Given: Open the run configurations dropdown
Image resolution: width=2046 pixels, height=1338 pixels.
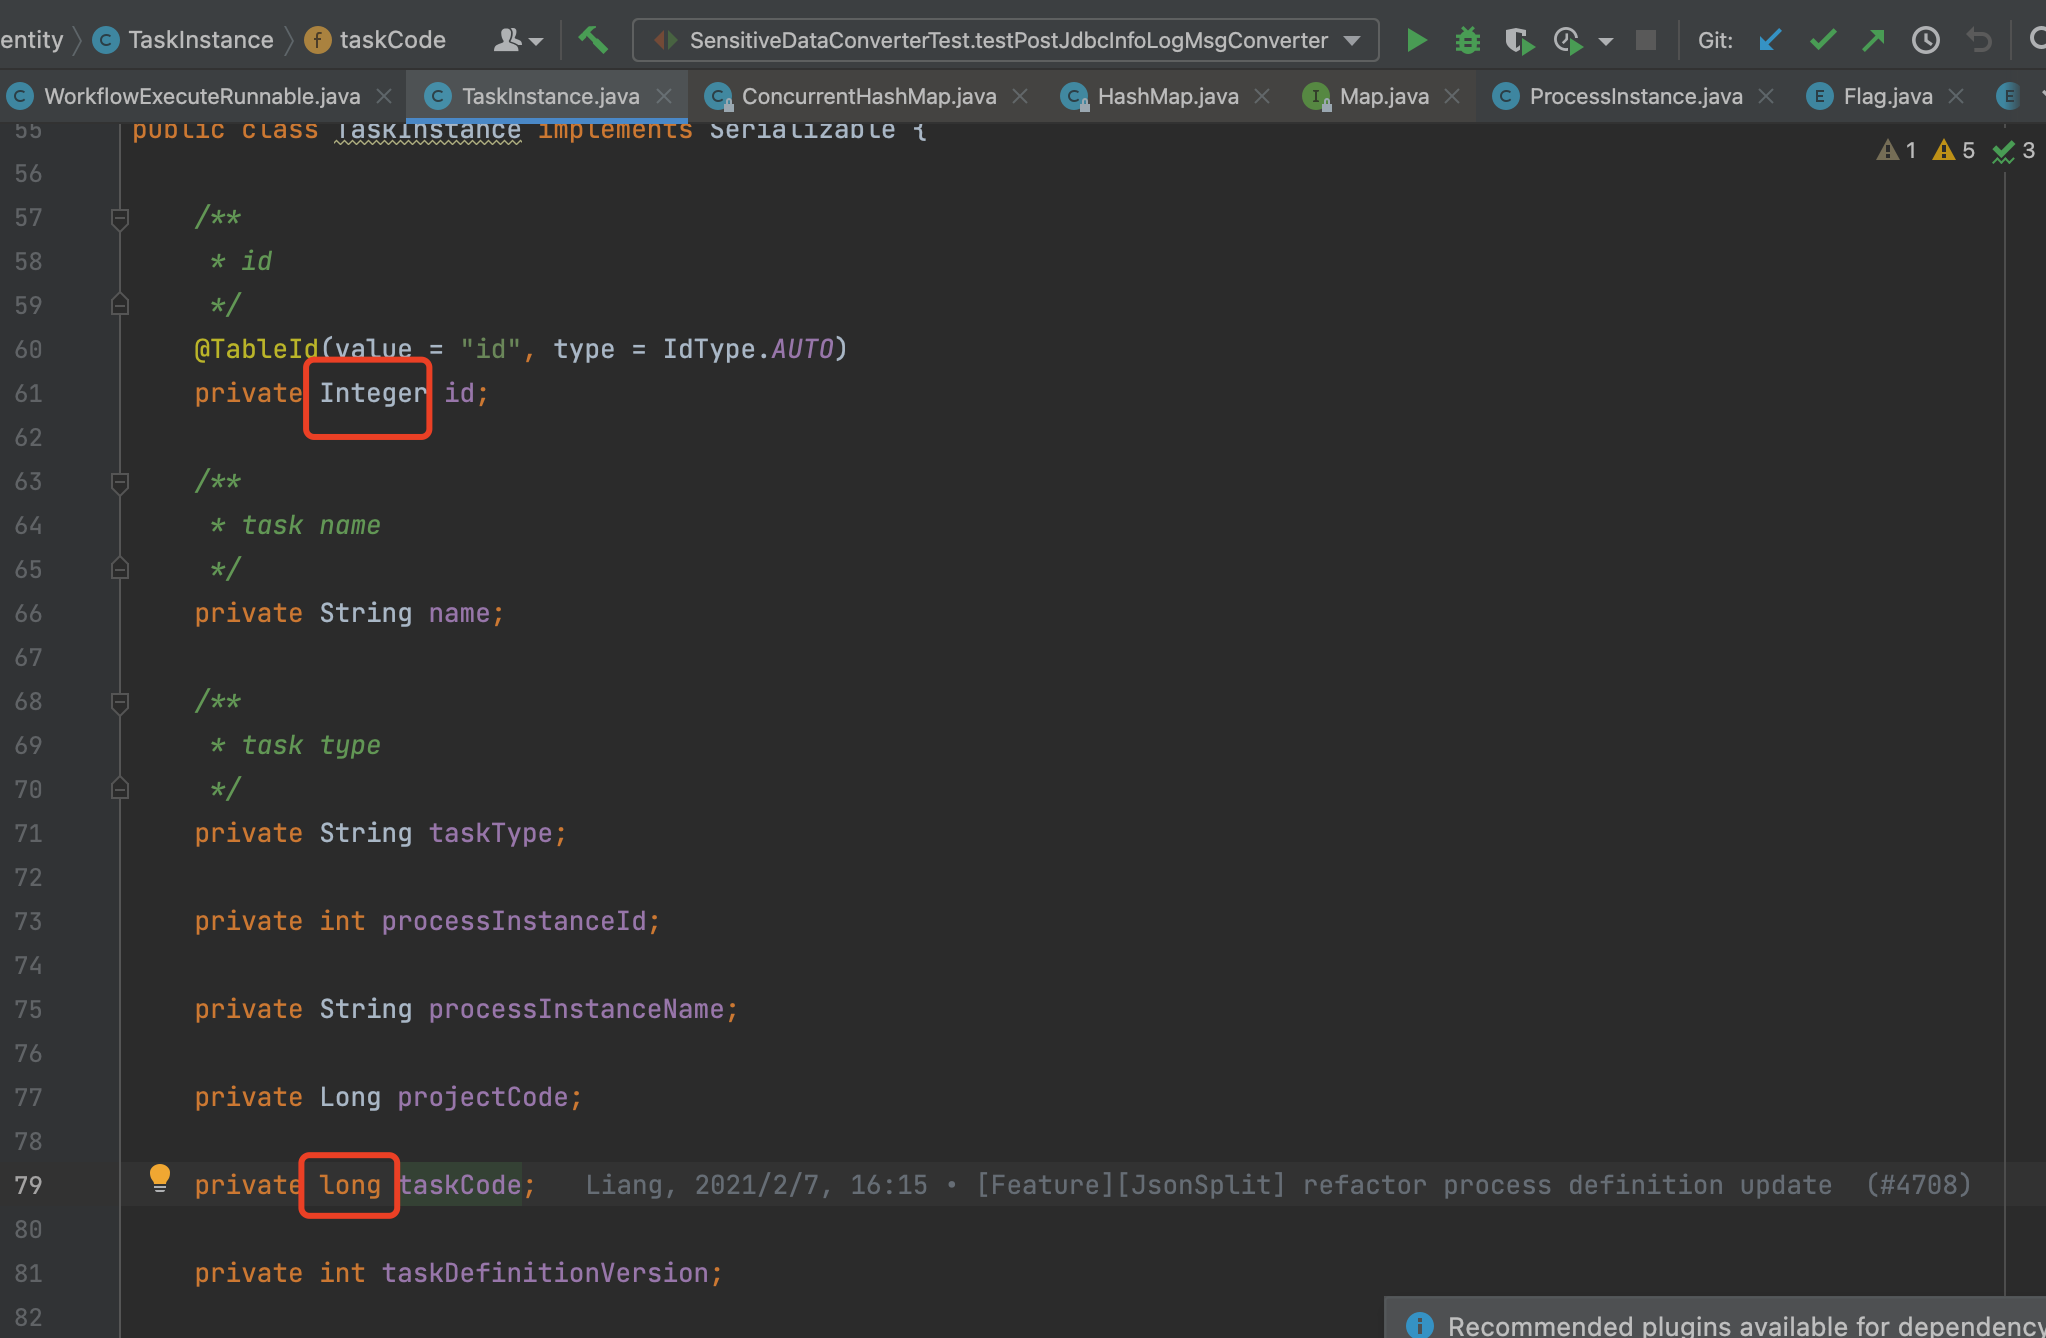Looking at the screenshot, I should coord(1352,40).
